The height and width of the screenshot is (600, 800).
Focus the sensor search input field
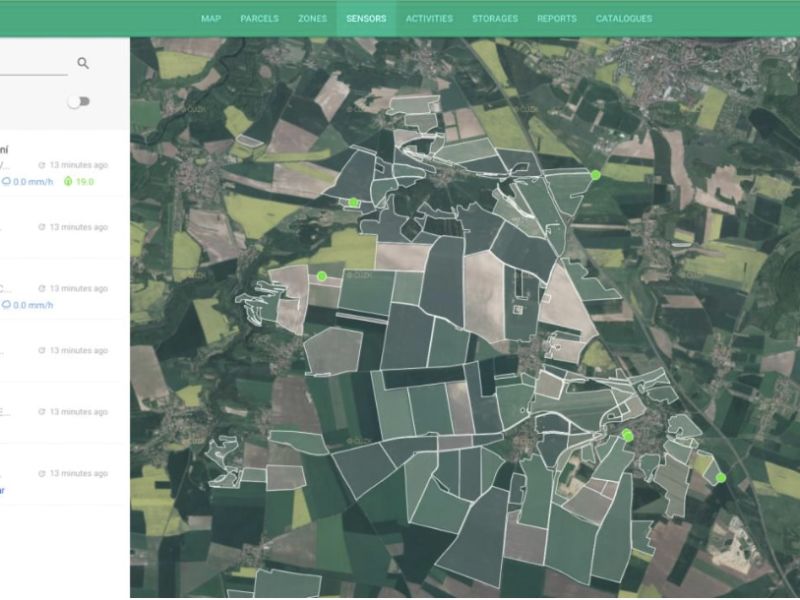pyautogui.click(x=34, y=64)
